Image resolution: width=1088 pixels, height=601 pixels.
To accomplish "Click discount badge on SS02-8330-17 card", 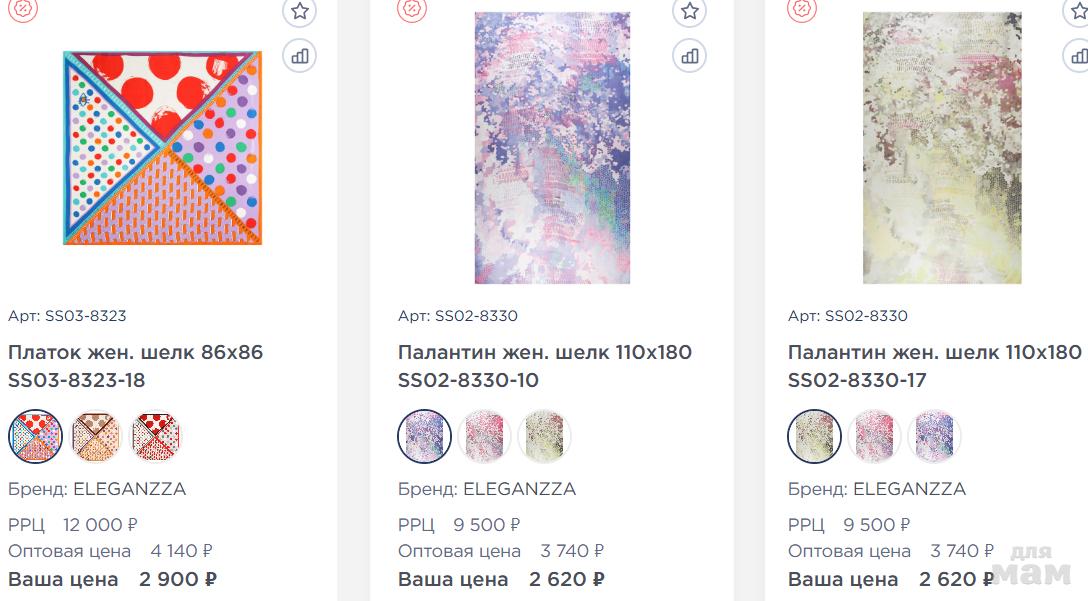I will [802, 8].
